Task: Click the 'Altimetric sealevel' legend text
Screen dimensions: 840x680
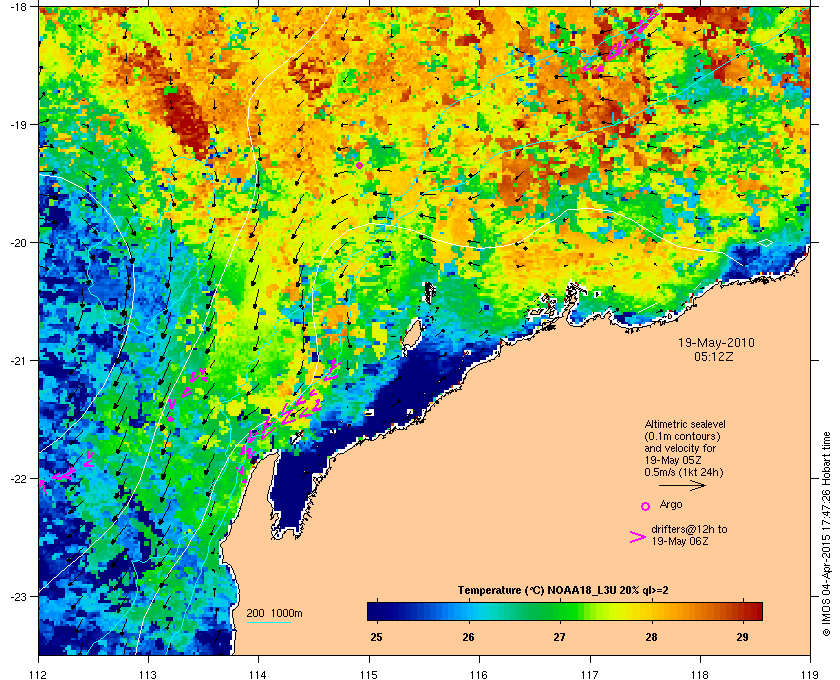Action: coord(685,424)
